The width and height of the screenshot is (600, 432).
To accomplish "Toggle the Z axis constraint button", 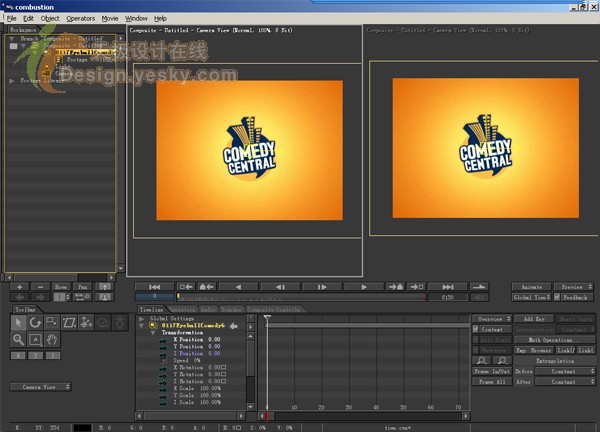I will (x=53, y=355).
